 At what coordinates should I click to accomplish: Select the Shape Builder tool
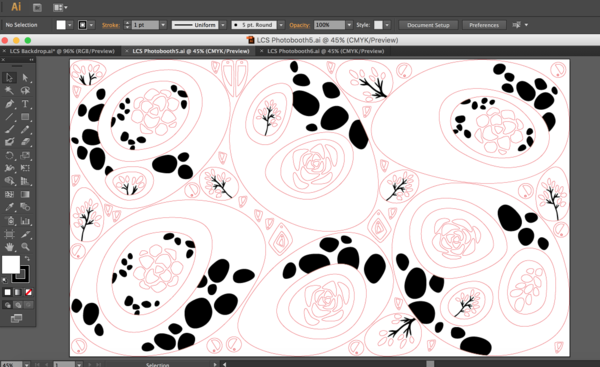click(x=9, y=181)
